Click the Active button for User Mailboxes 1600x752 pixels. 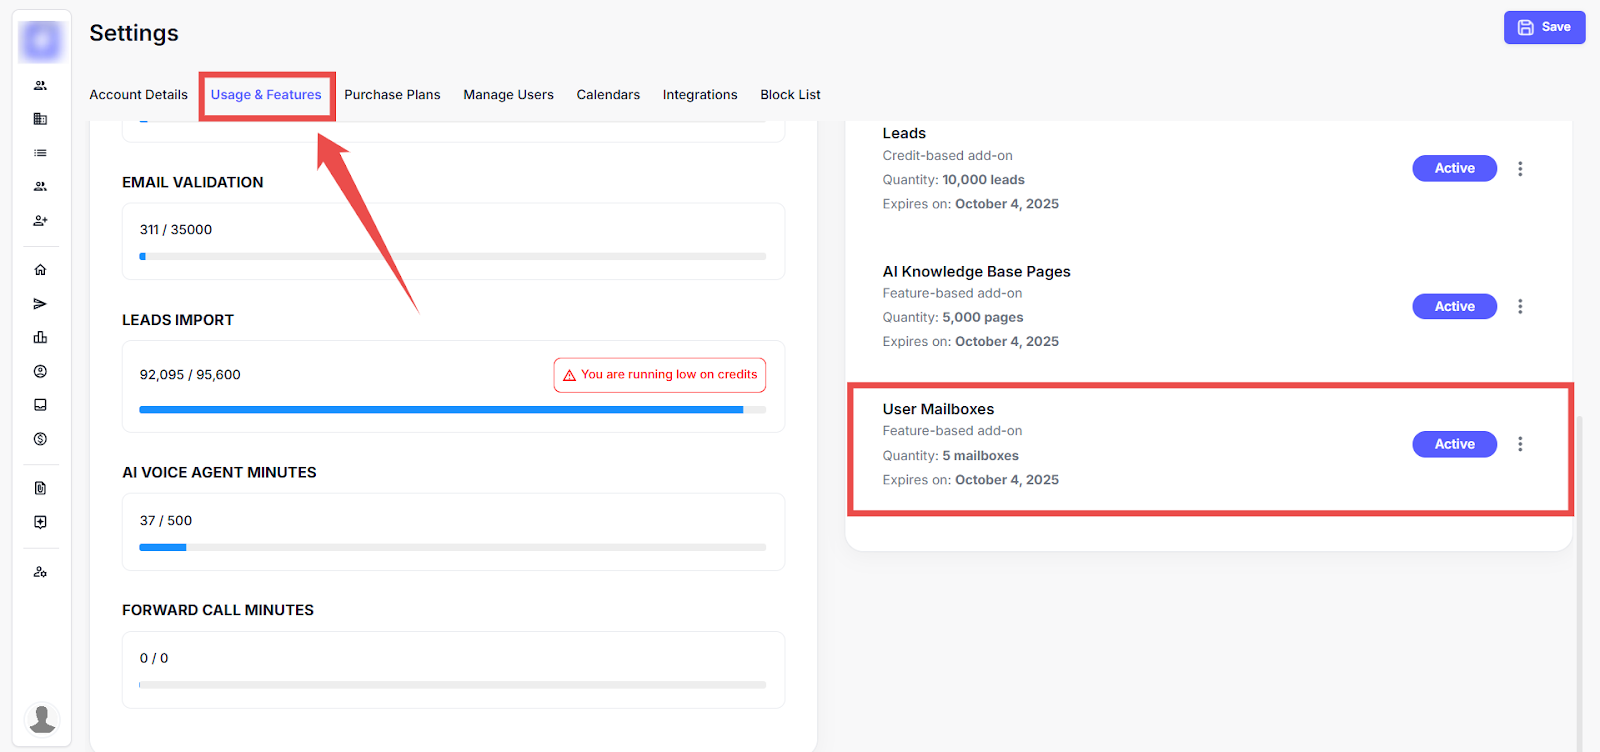(x=1454, y=444)
